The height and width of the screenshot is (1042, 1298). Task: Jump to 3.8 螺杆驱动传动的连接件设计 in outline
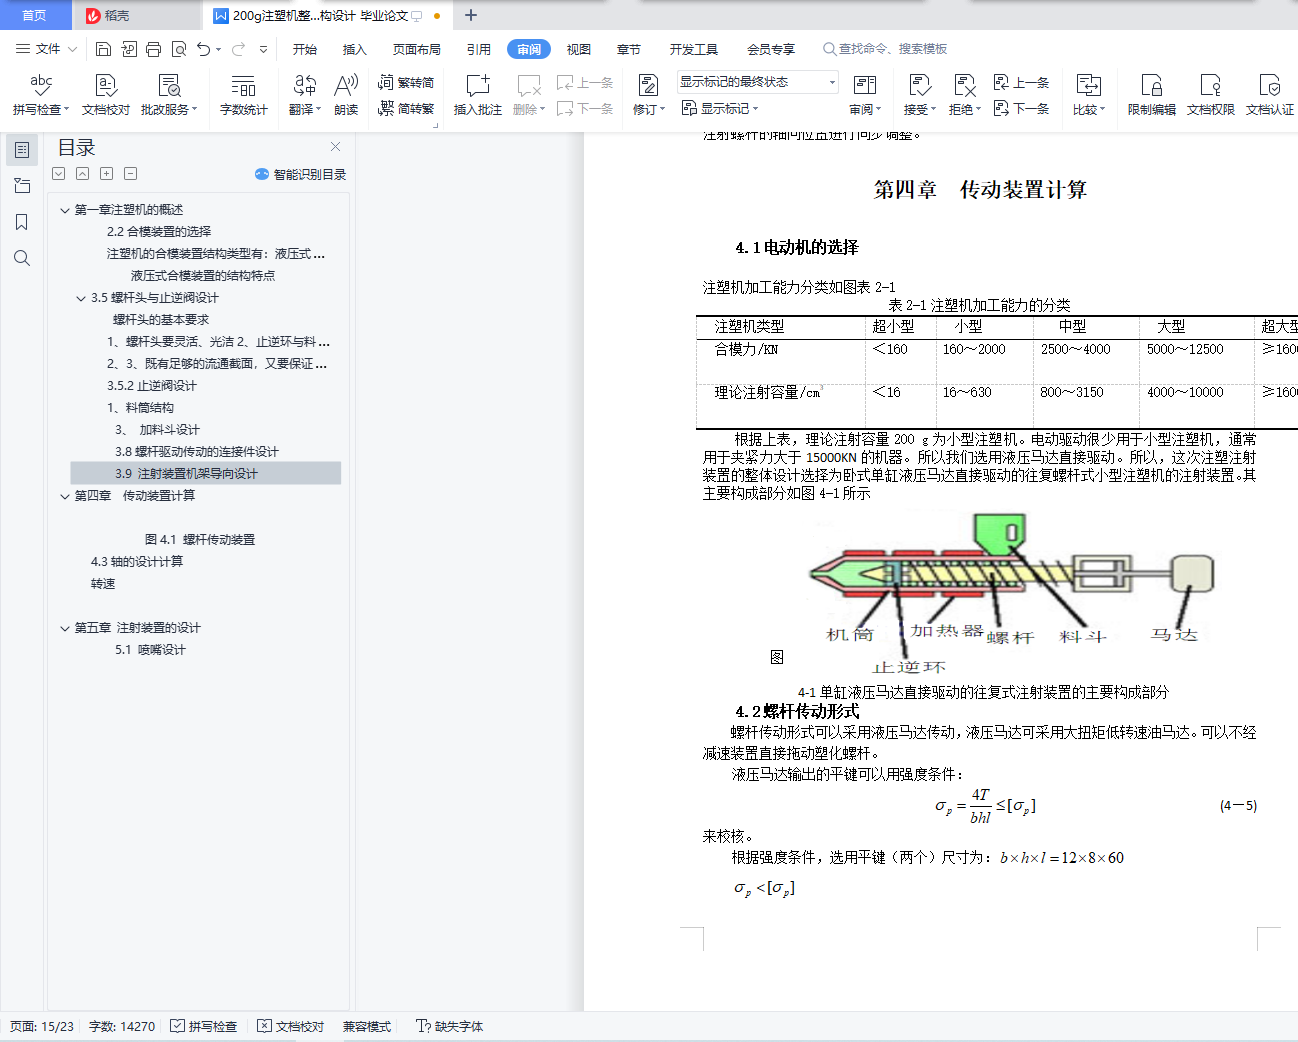[197, 452]
